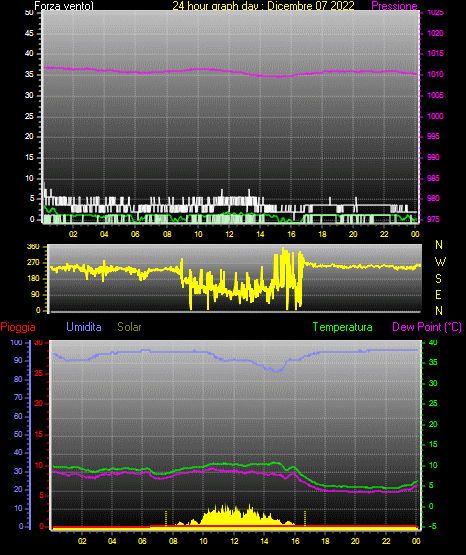Screen dimensions: 466x555
Task: Click the W compass letter on wind direction
Action: pyautogui.click(x=440, y=262)
